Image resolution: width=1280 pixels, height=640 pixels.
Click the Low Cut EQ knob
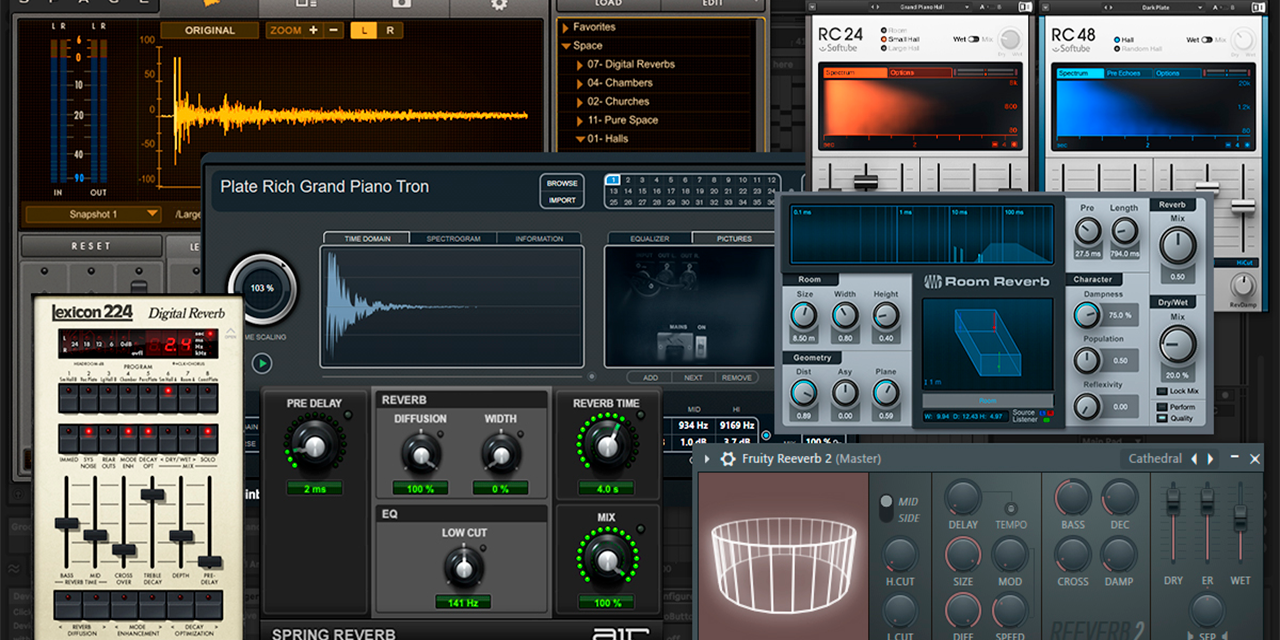coord(463,568)
